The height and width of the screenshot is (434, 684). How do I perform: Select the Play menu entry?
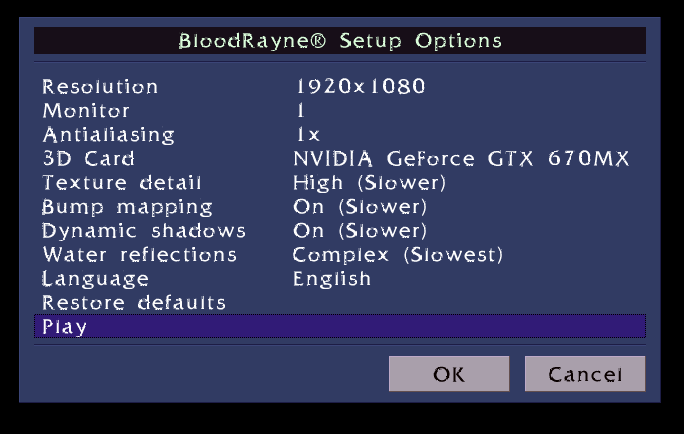click(x=65, y=327)
